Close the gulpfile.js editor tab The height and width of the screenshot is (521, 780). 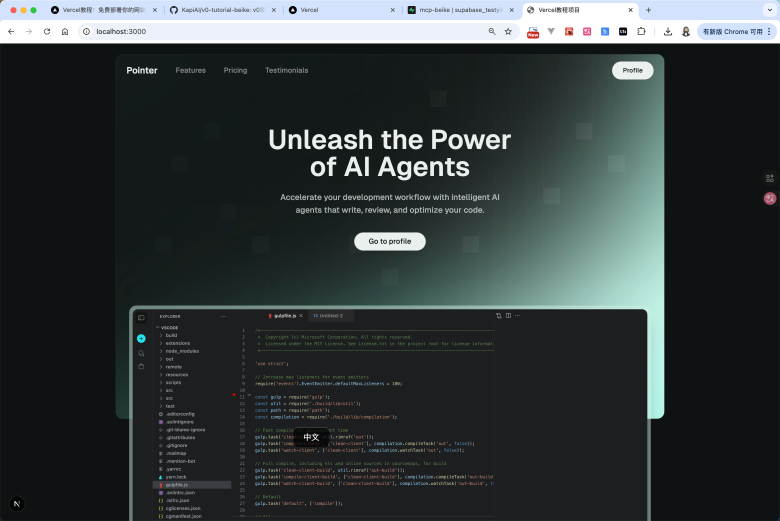(301, 316)
